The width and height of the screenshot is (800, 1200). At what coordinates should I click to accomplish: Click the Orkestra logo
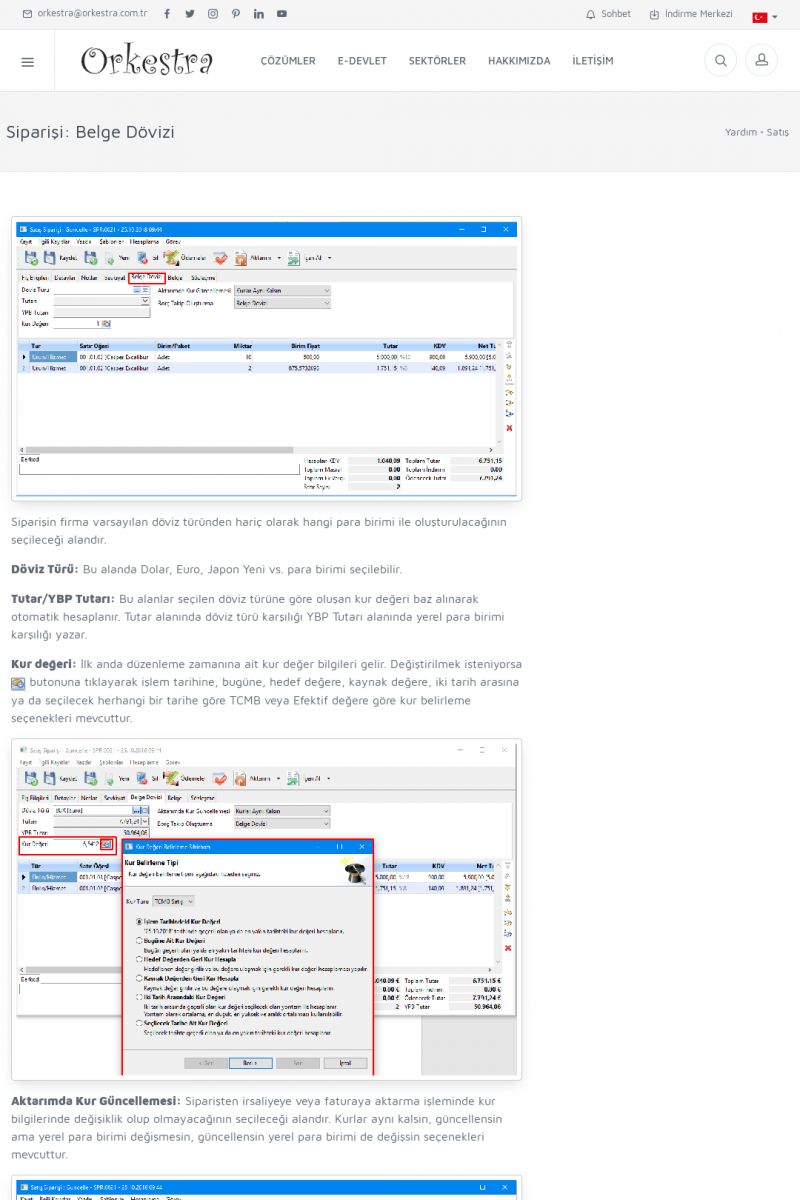coord(147,61)
